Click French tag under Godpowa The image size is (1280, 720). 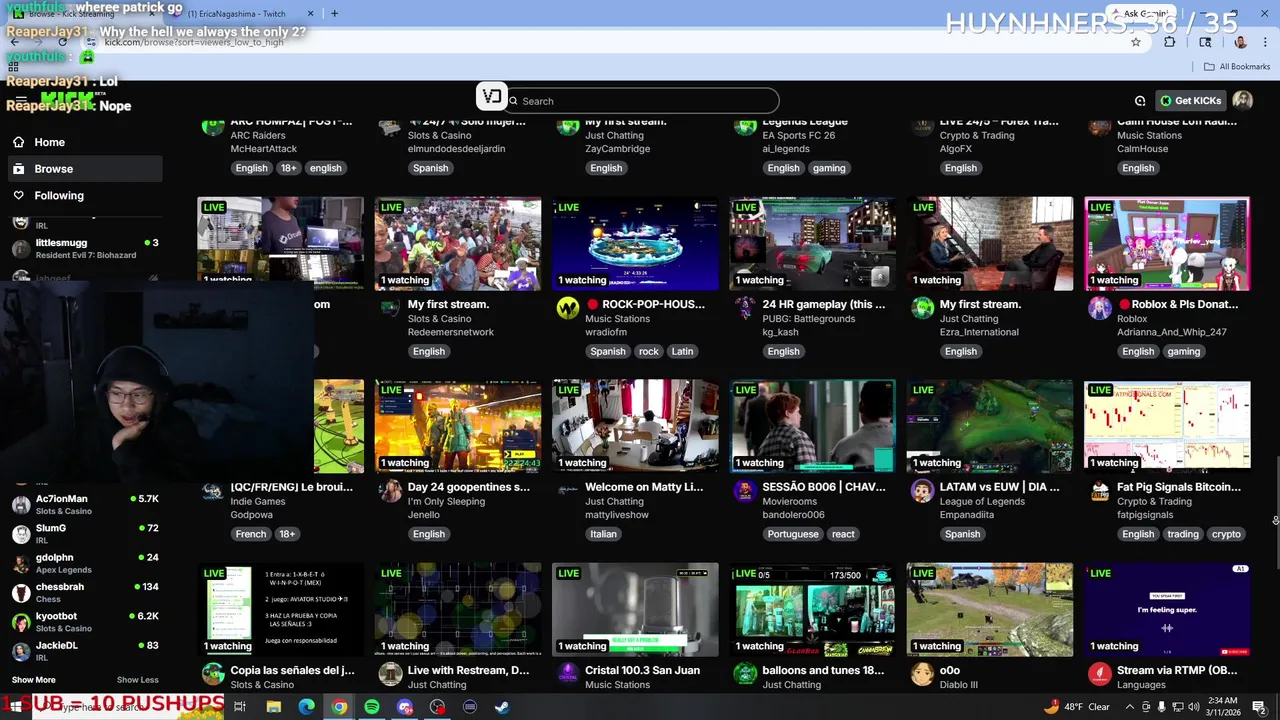click(x=251, y=534)
